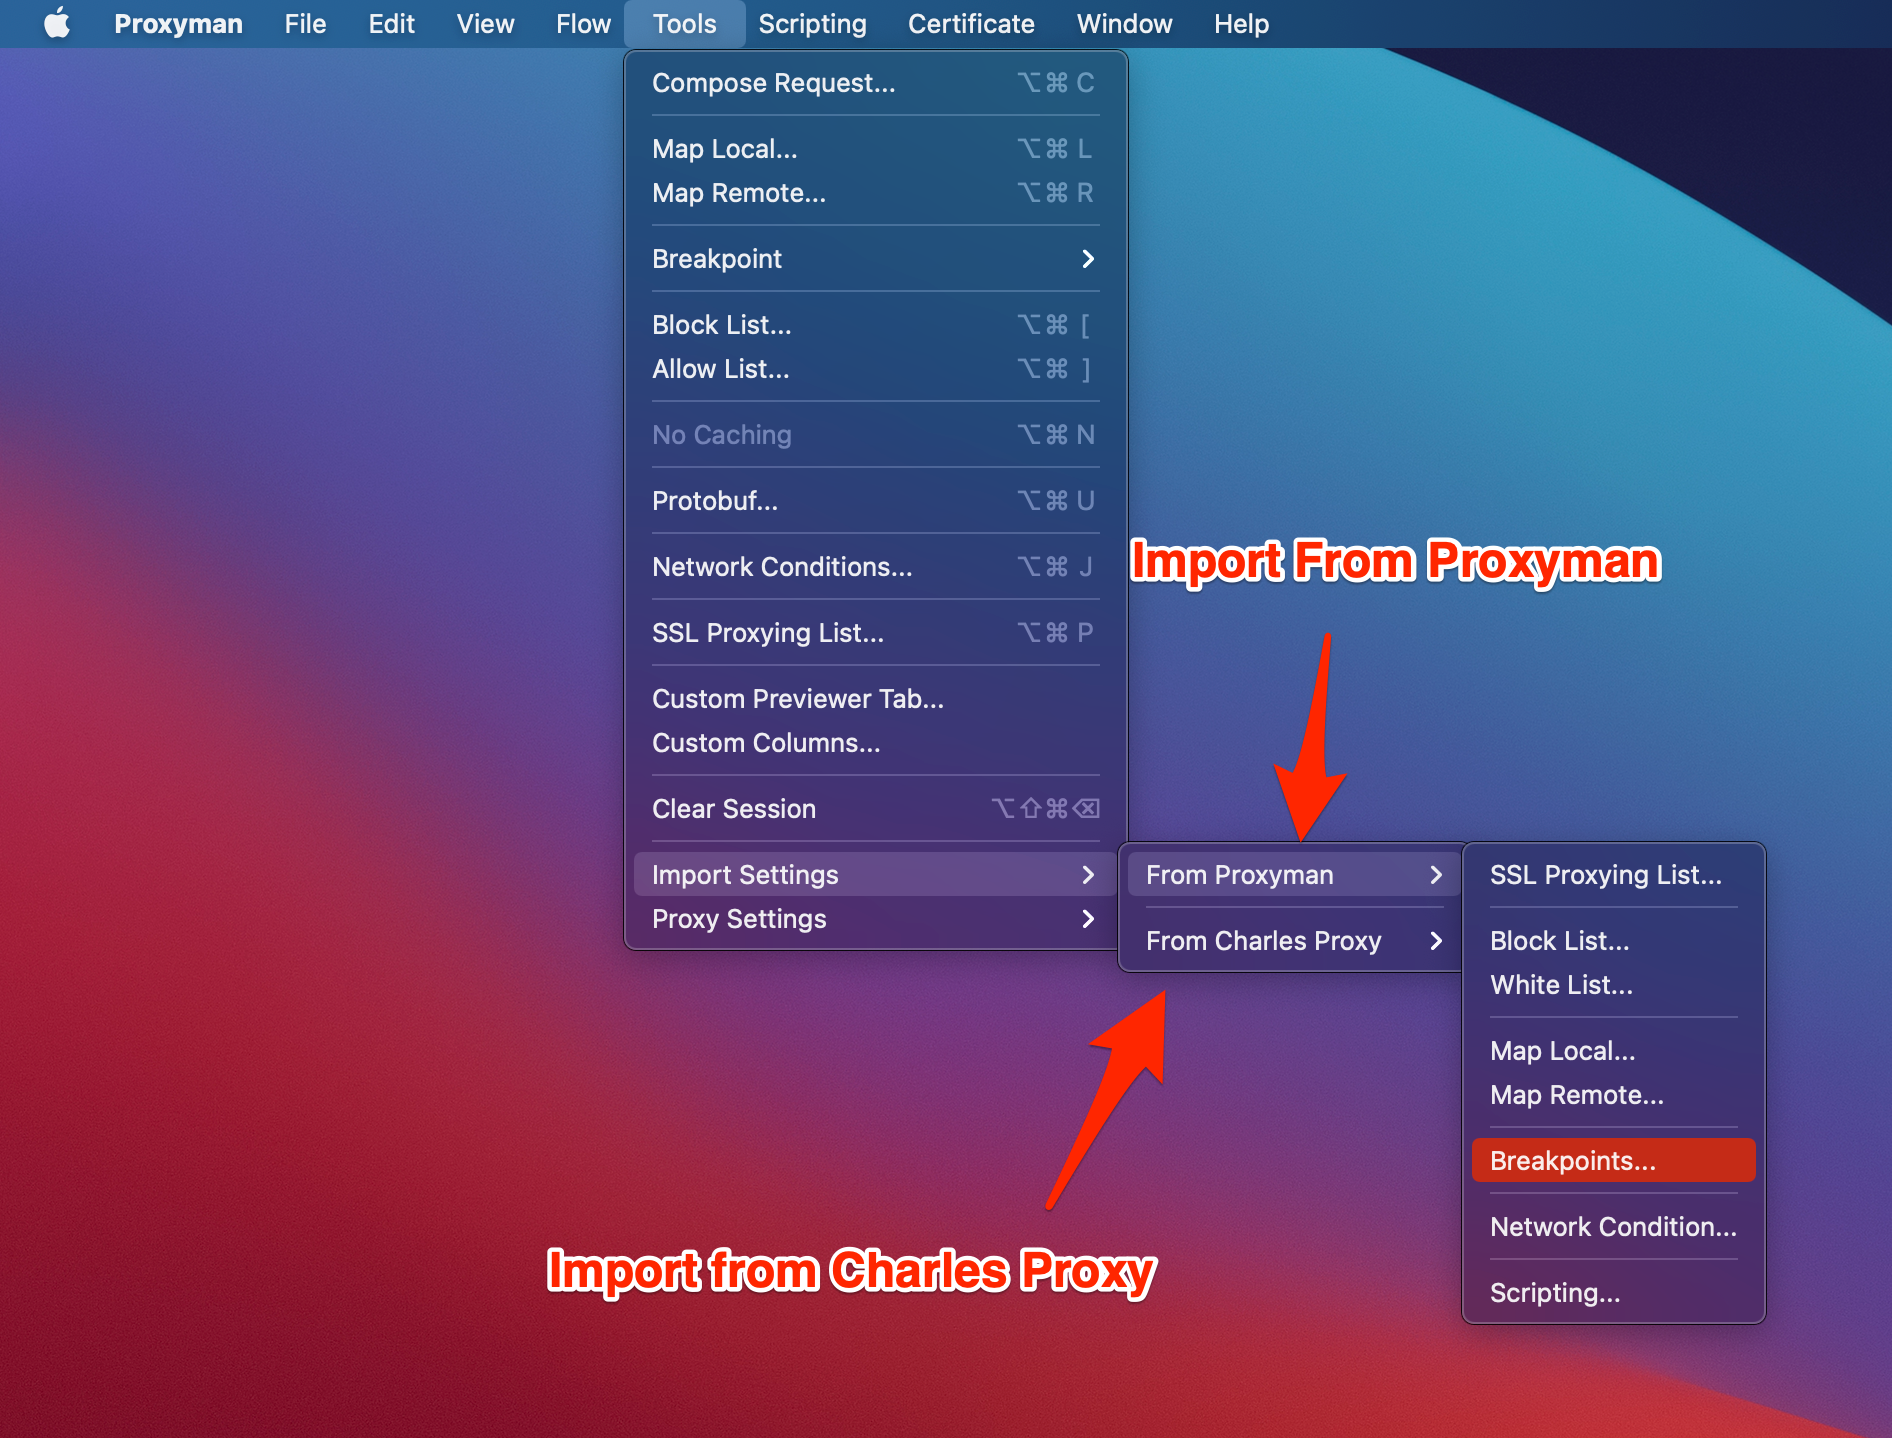This screenshot has width=1892, height=1438.
Task: Import White List… settings
Action: point(1613,985)
